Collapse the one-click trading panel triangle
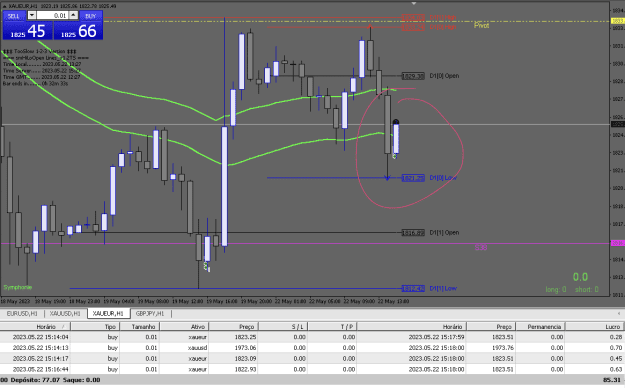This screenshot has height=388, width=625. click(4, 6)
